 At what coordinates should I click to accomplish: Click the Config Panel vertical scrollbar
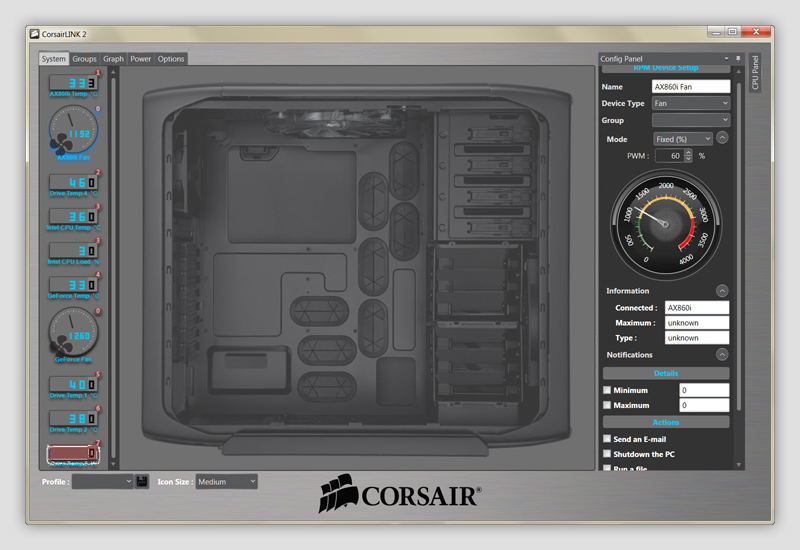click(738, 246)
